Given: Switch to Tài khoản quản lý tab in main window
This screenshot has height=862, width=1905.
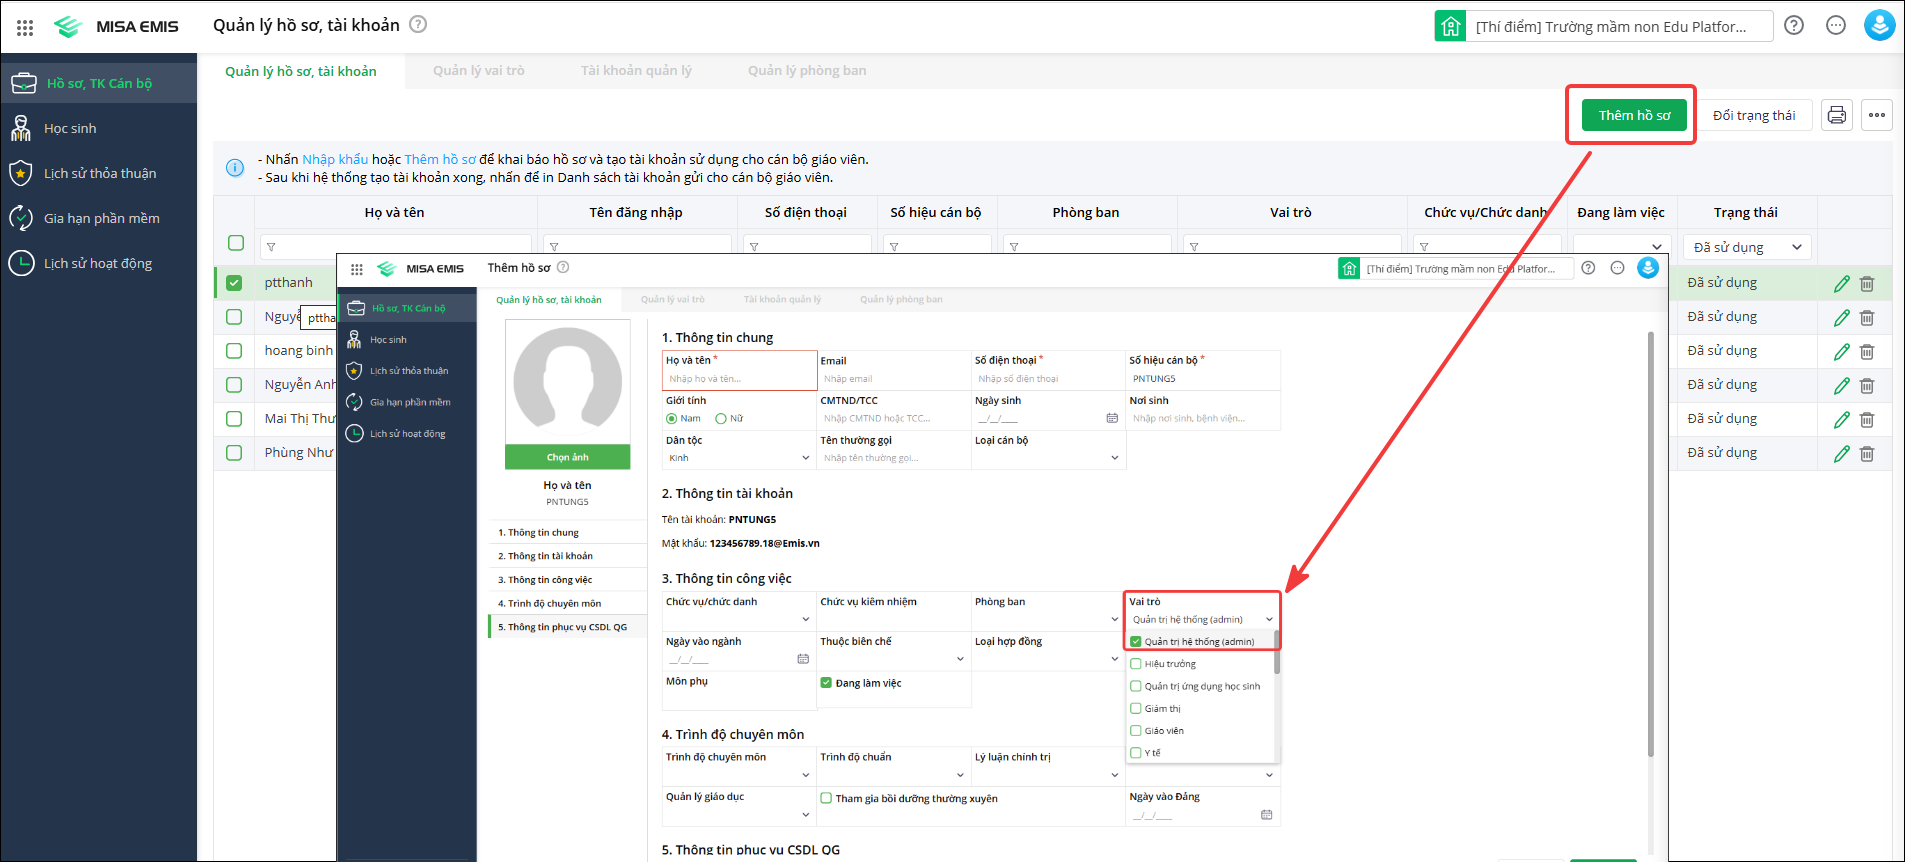Looking at the screenshot, I should [636, 71].
